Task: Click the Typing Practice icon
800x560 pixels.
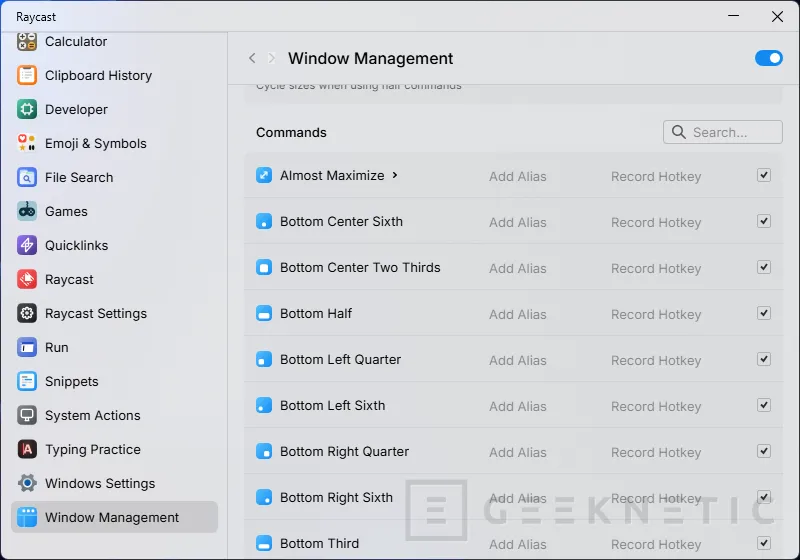Action: pos(27,449)
